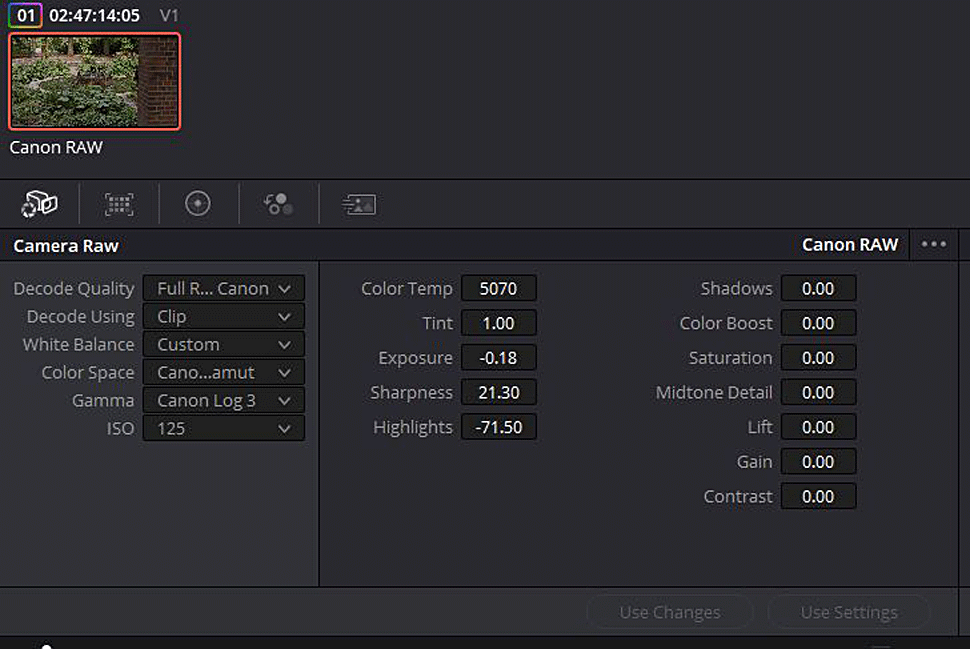This screenshot has width=970, height=649.
Task: Open the Color Match palette icon
Action: click(119, 204)
